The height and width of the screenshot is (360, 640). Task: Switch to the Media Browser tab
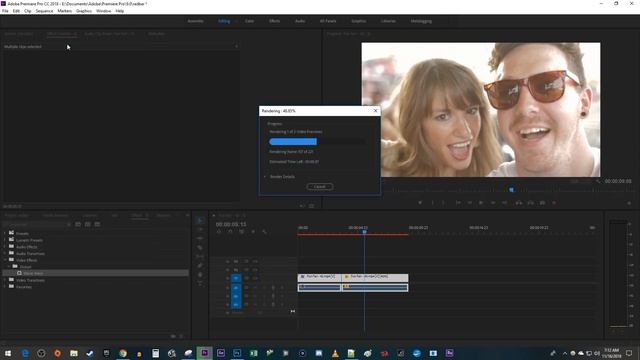coord(56,215)
